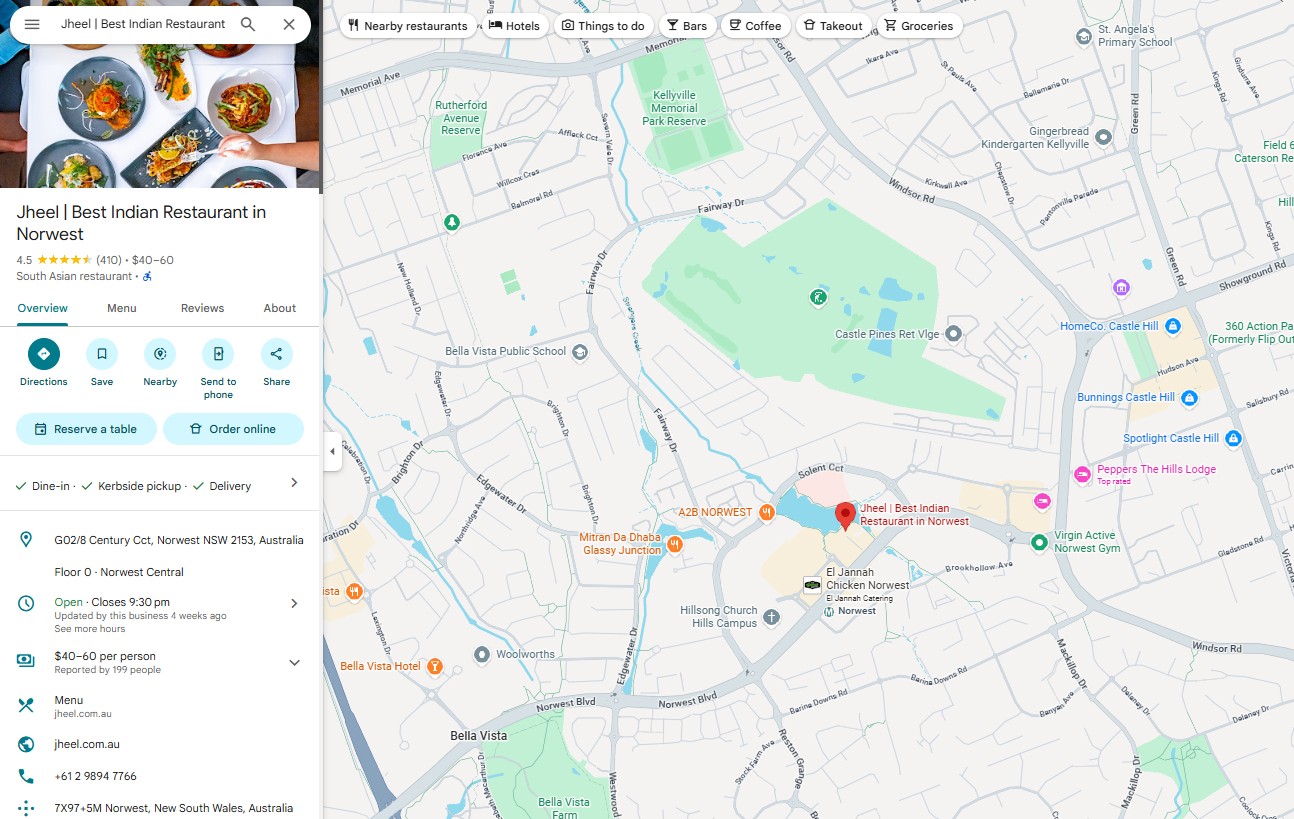Click Hillsong Church Hills Campus marker
The image size is (1294, 819).
[771, 617]
